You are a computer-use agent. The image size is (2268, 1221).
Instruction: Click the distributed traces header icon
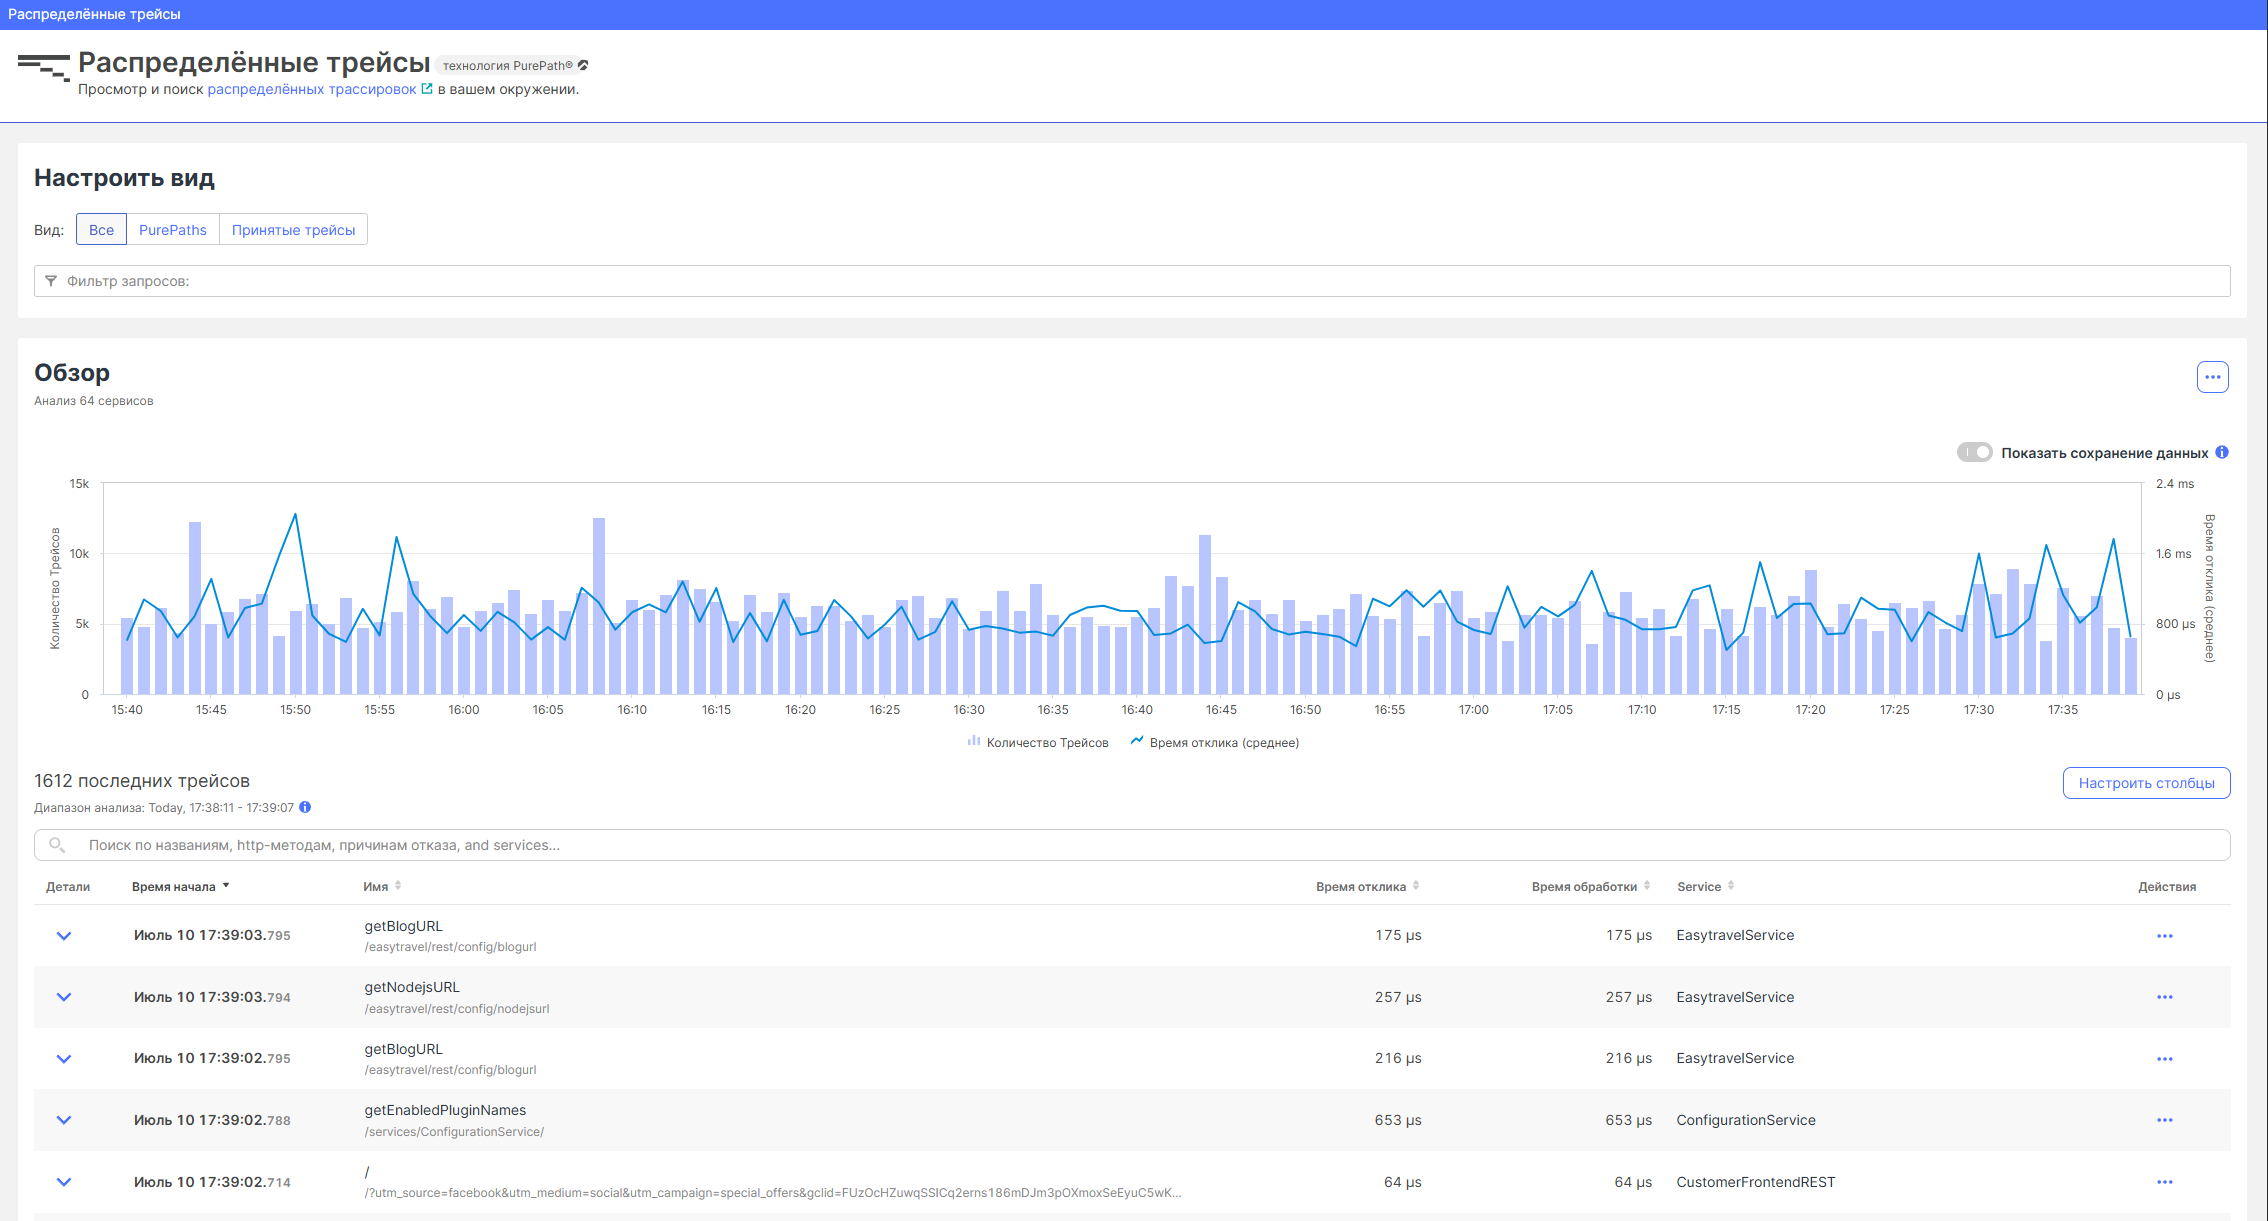point(43,67)
